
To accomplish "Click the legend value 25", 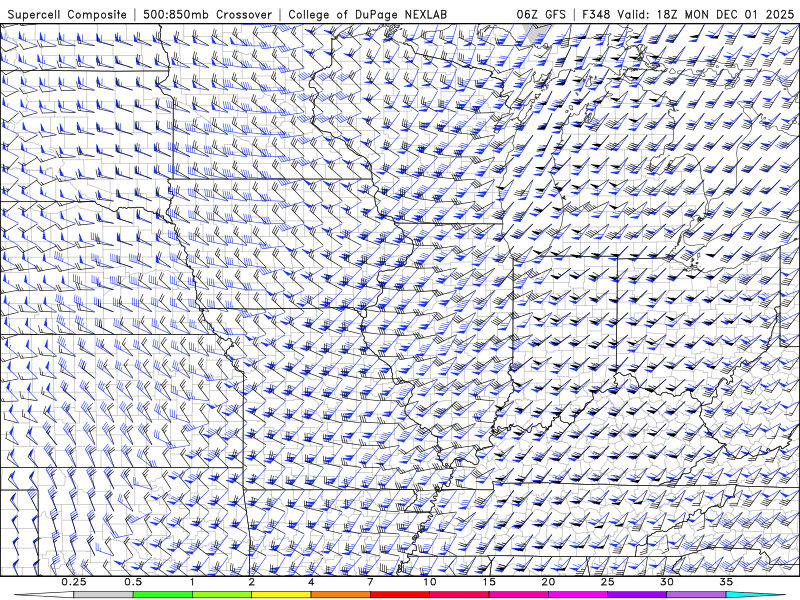I will coord(607,582).
